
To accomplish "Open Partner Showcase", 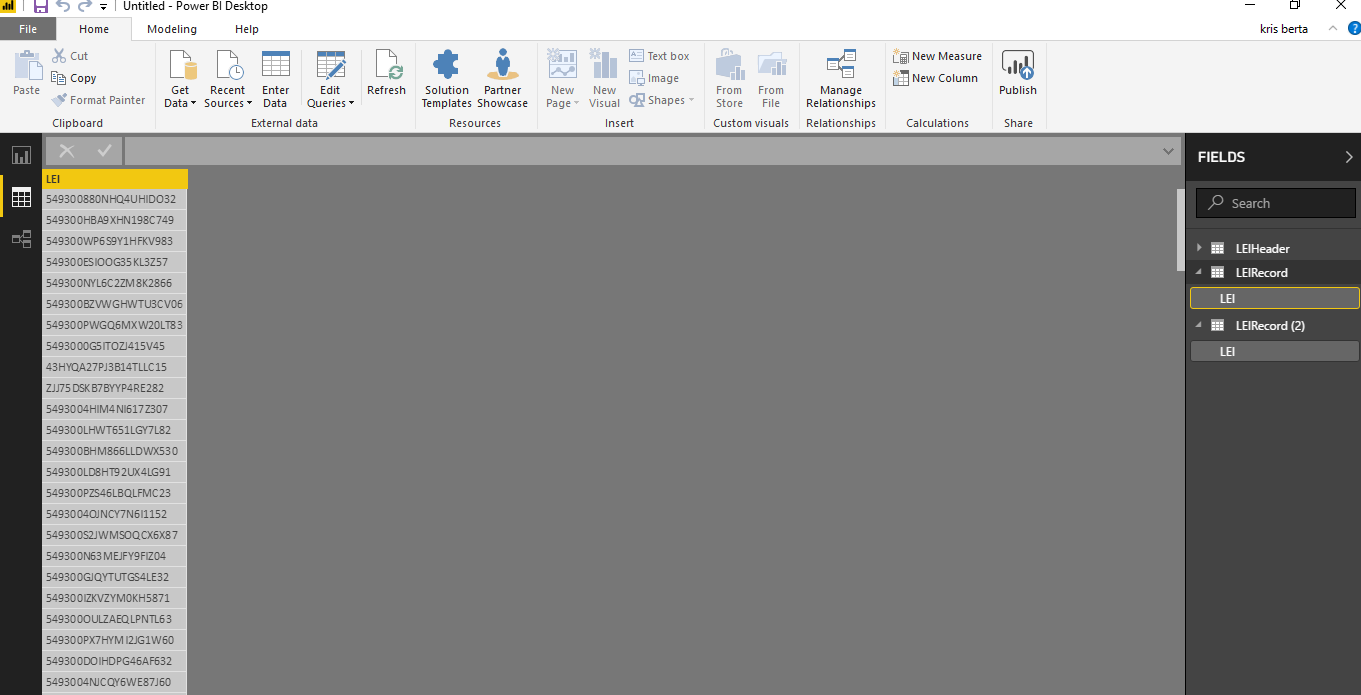I will tap(503, 79).
